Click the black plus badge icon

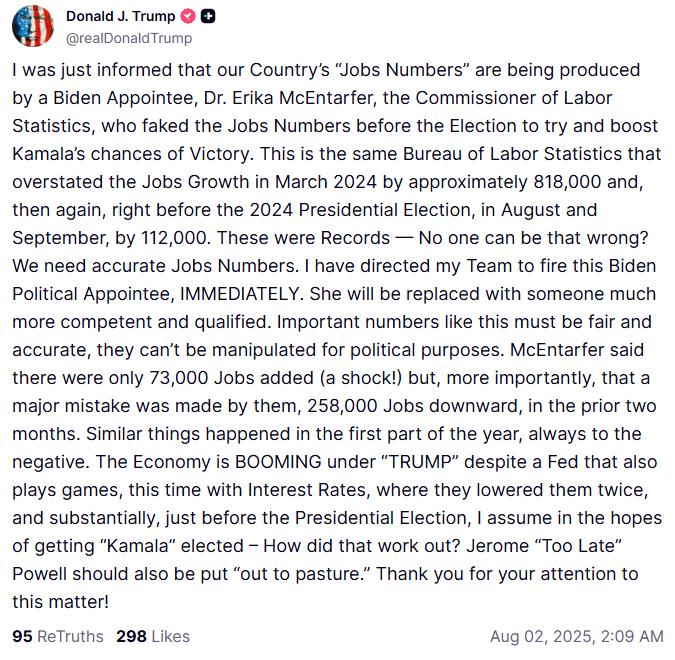(x=208, y=17)
